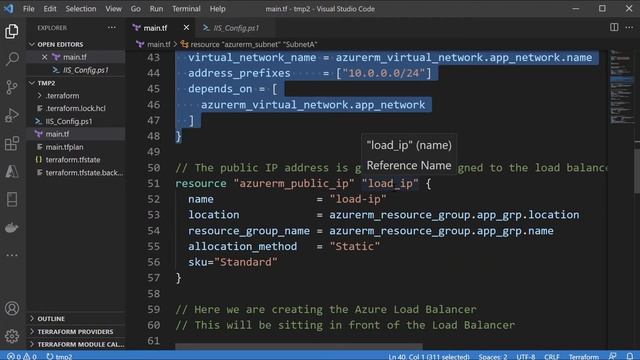Click the "load_ip" resource name in line 51
Screen dimensions: 640x360
coord(390,184)
